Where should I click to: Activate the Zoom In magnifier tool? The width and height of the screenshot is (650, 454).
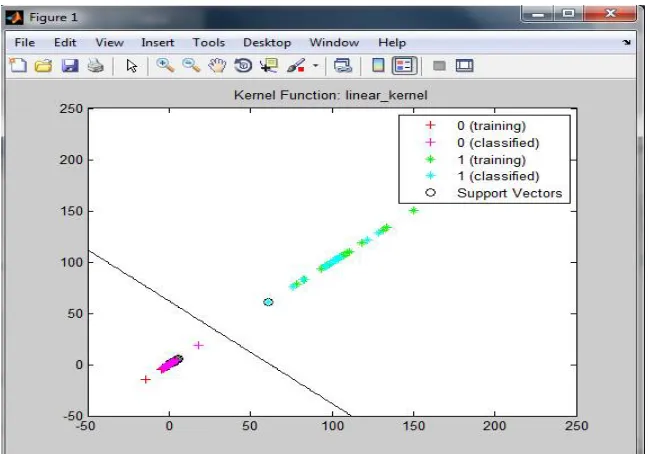coord(165,66)
